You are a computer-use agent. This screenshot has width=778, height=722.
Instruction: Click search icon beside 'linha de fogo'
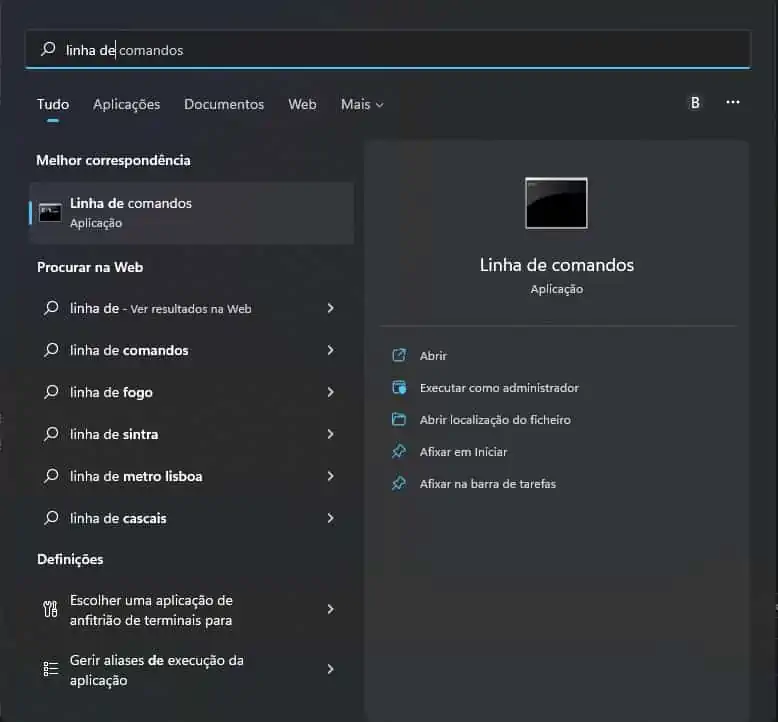pos(51,392)
